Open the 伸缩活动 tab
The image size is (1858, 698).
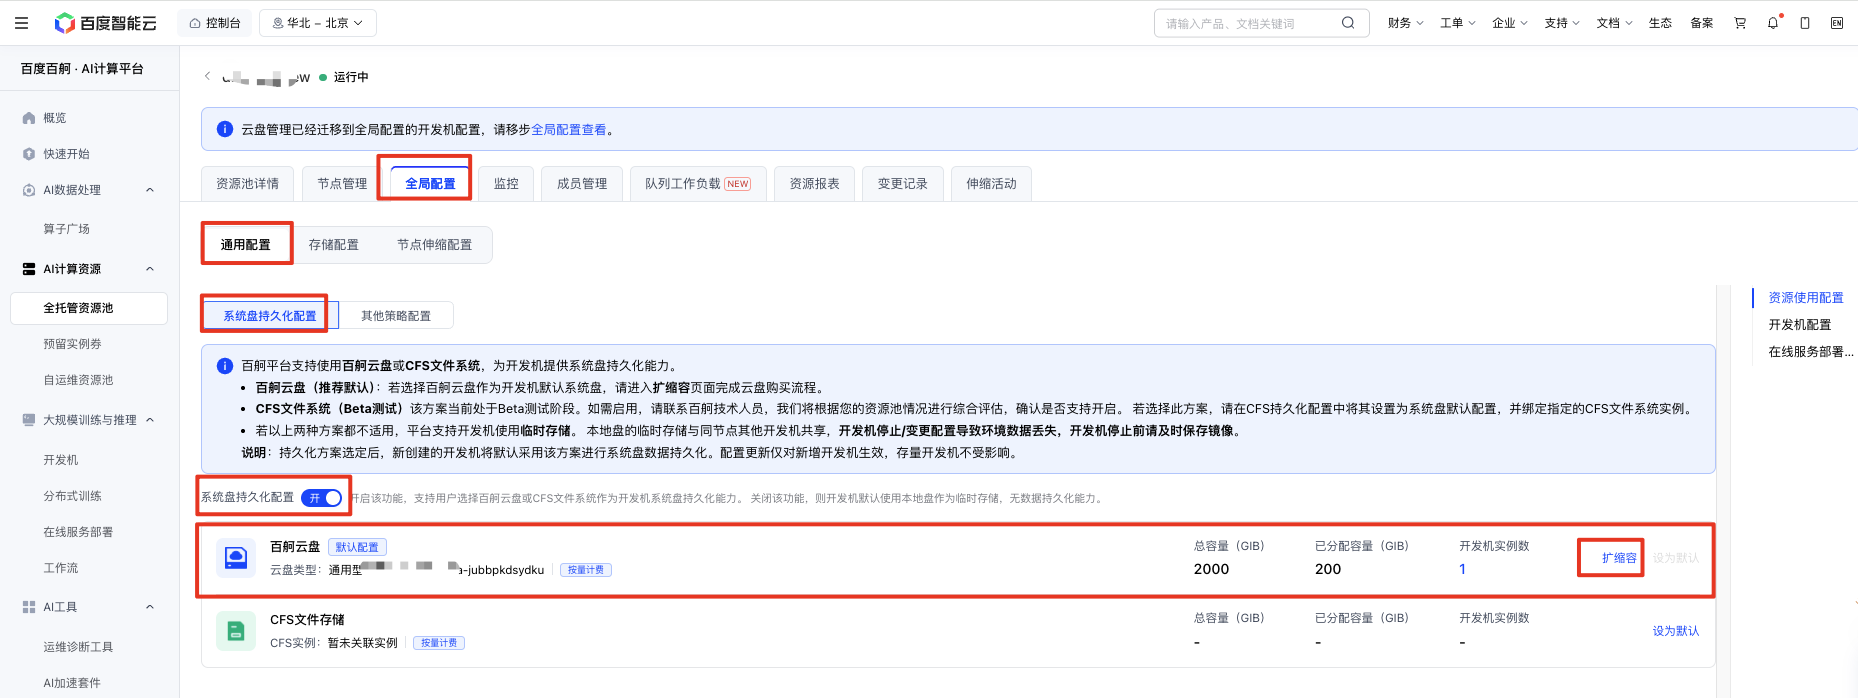991,184
